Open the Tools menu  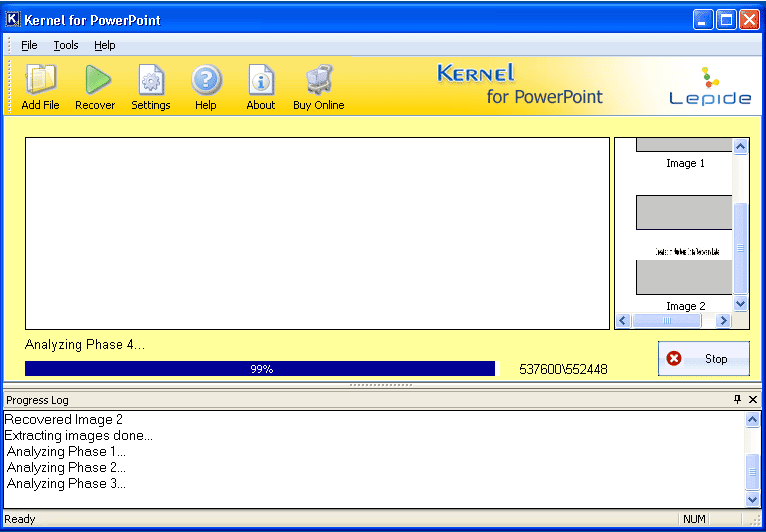(66, 45)
